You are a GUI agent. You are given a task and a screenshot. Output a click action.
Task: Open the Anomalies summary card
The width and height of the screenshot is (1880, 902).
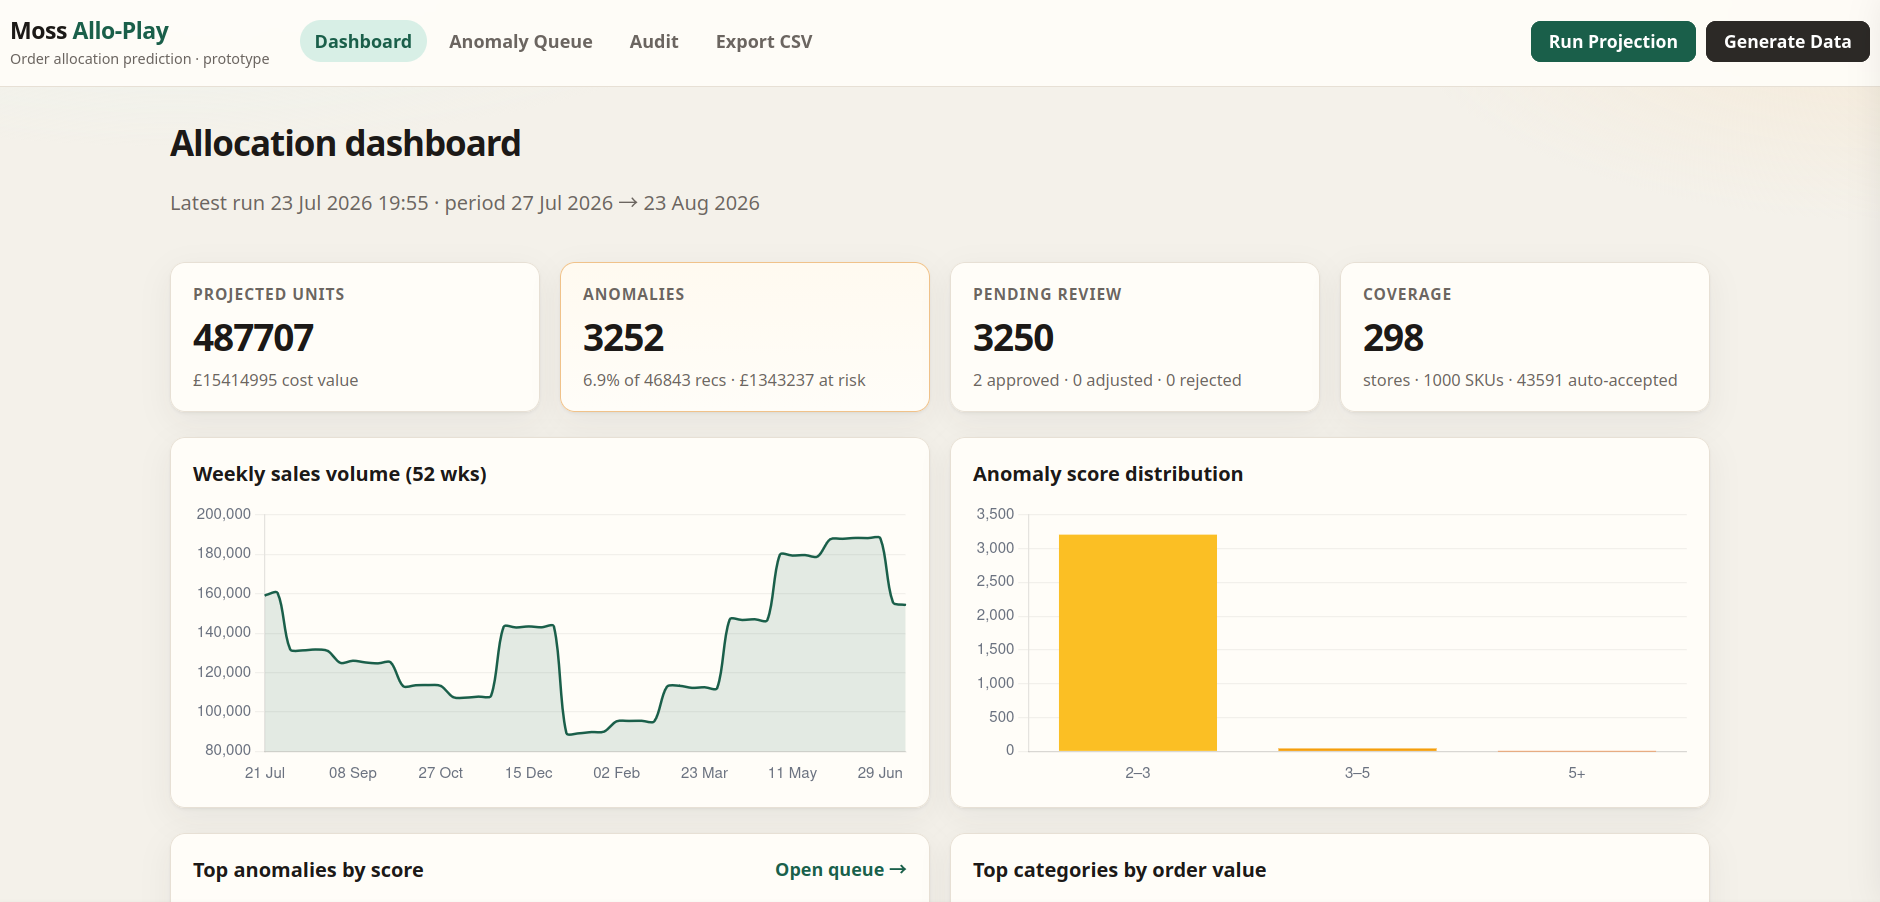click(x=745, y=337)
